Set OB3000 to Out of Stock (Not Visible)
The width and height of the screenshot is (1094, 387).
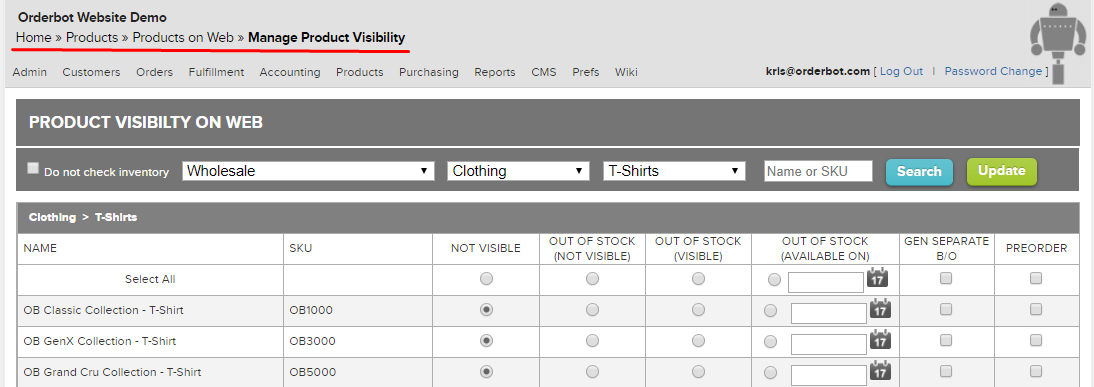click(592, 340)
